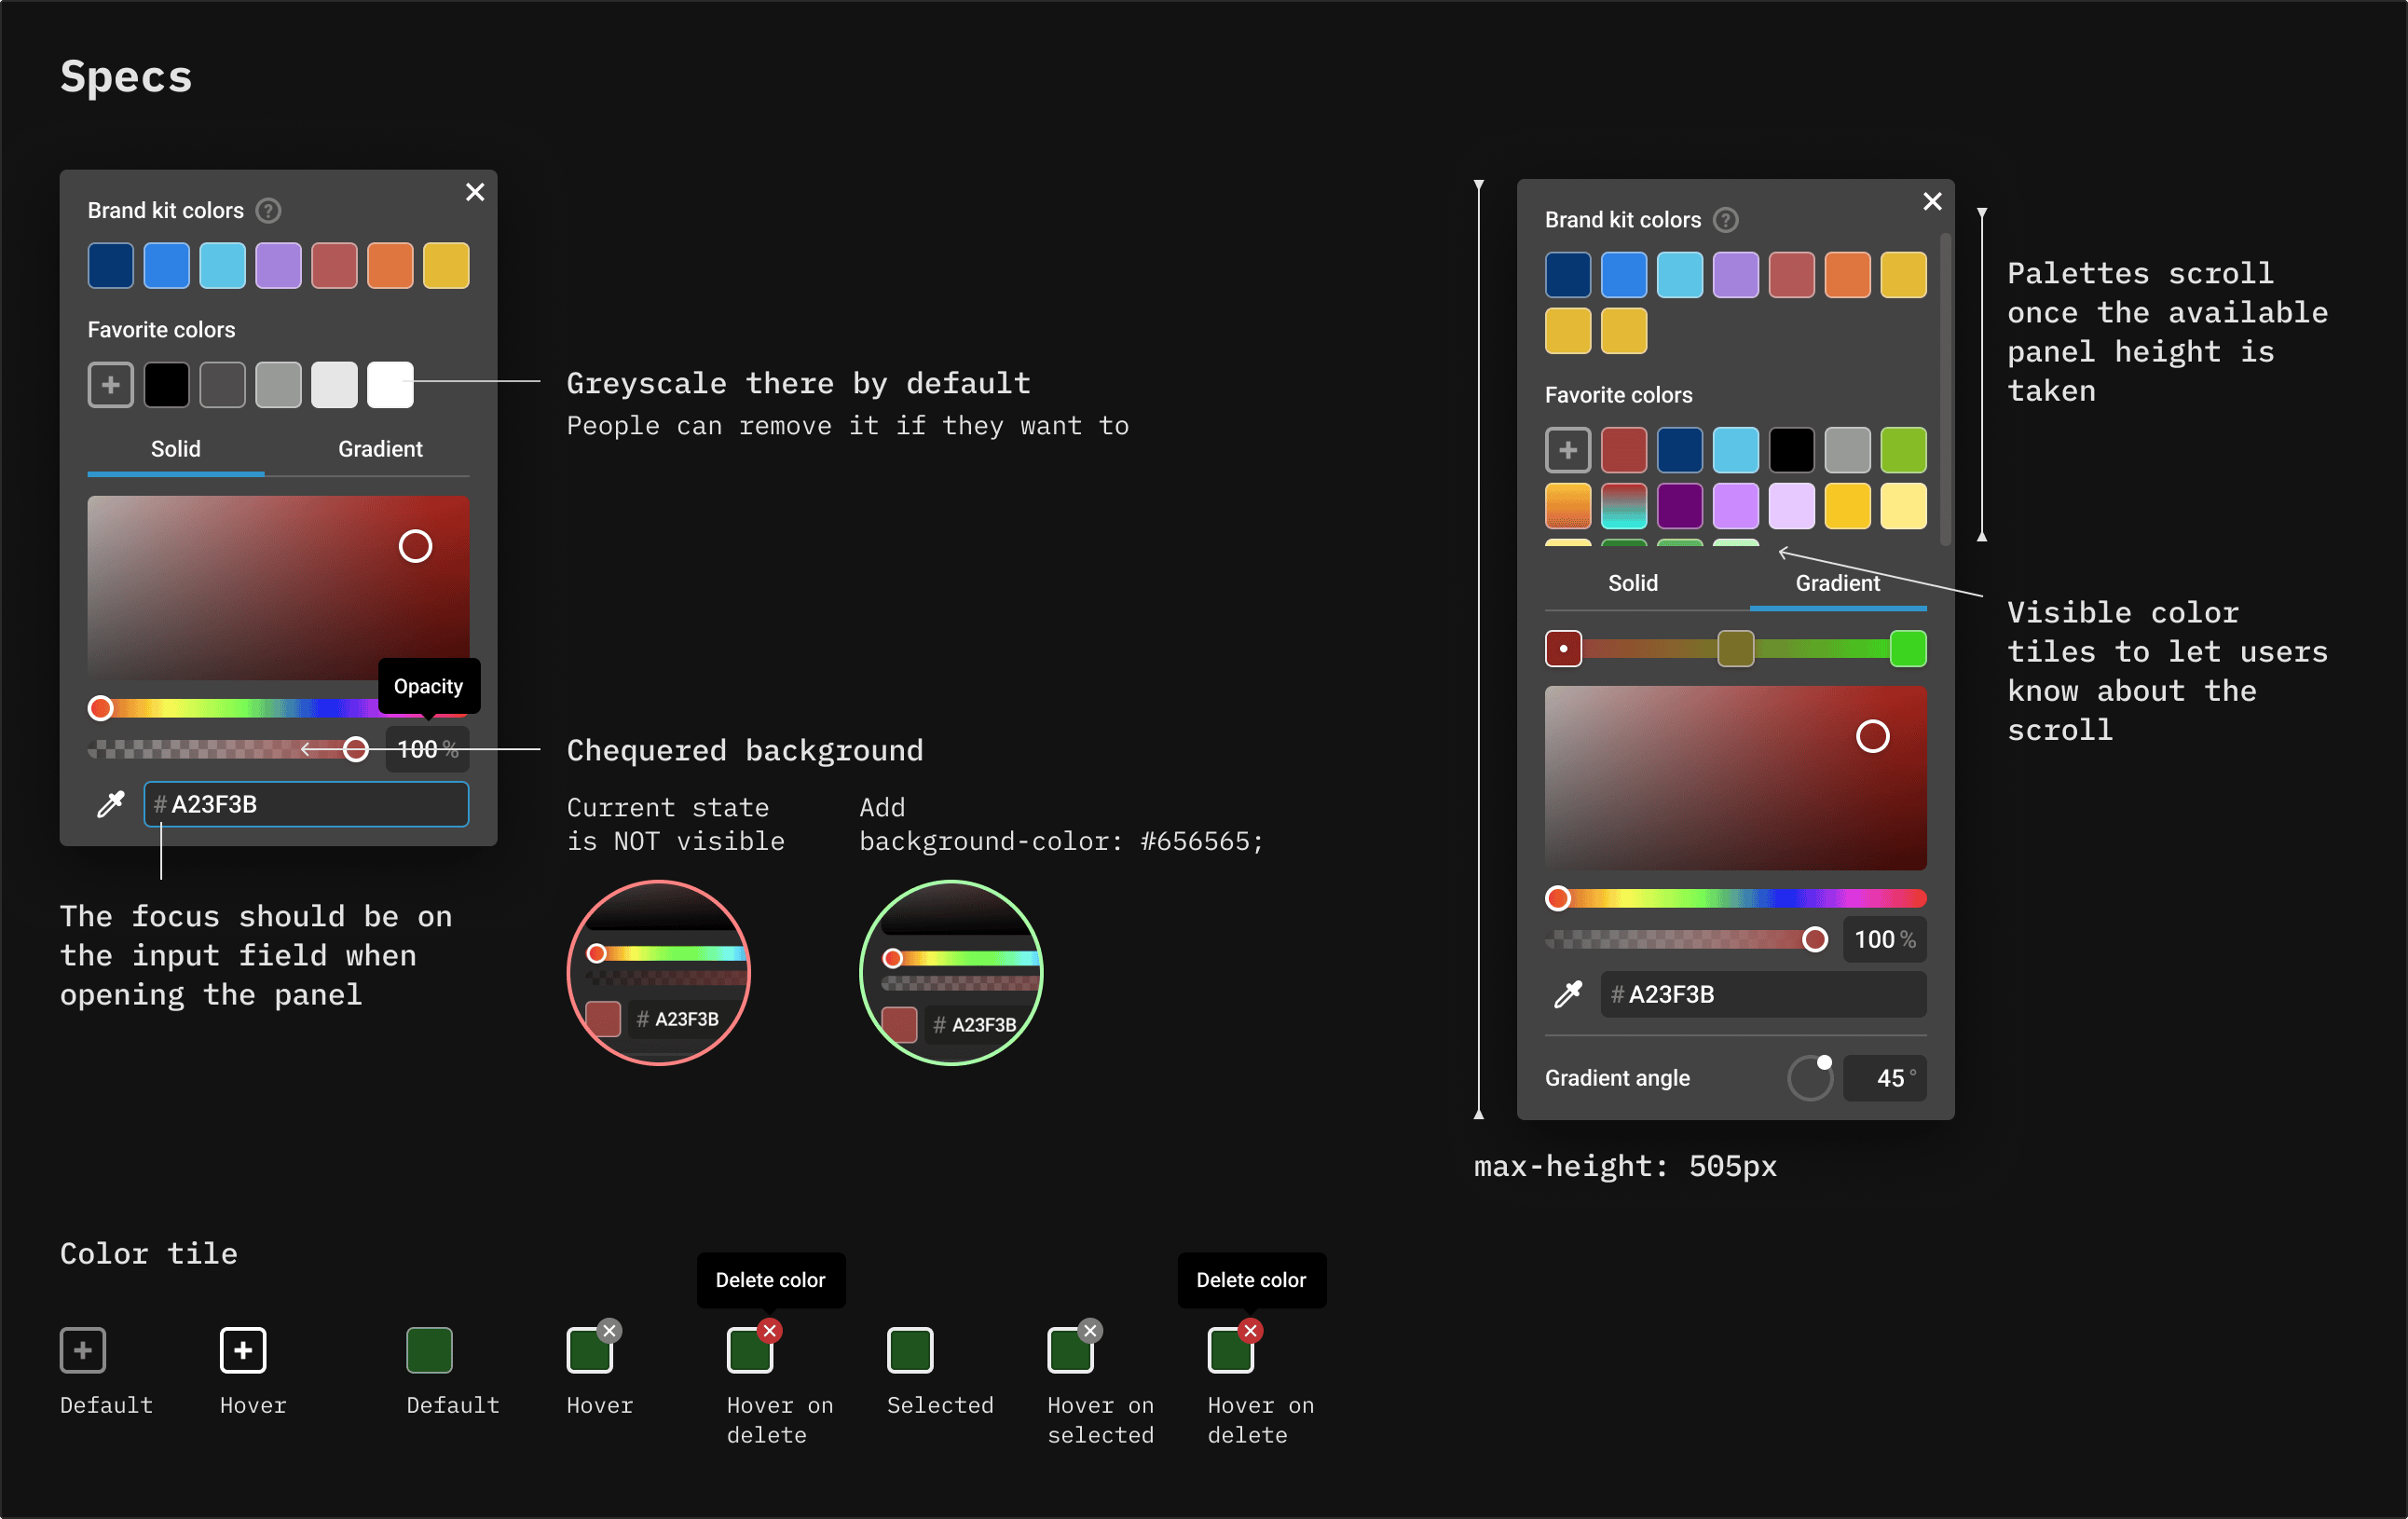
Task: Click the 'Gradient angle' label
Action: point(1617,1078)
